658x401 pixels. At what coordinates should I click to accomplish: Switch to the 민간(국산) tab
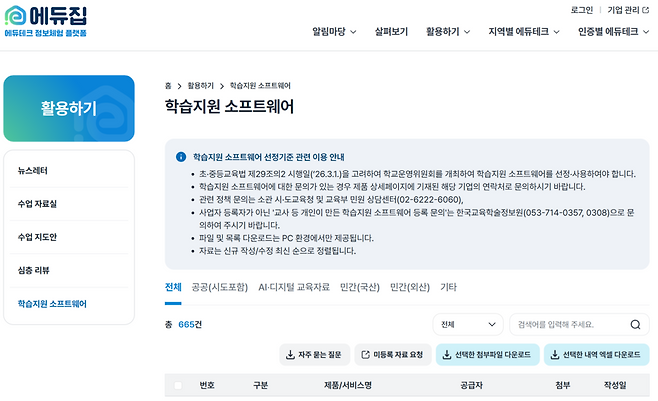pos(360,287)
